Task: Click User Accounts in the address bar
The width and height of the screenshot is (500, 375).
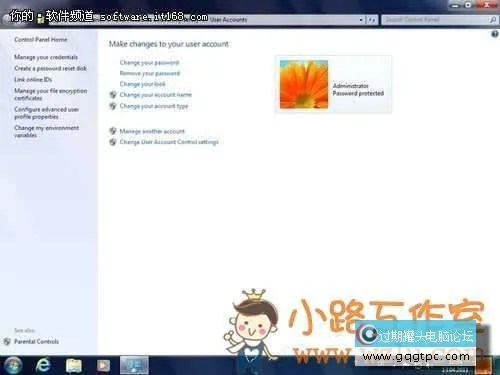Action: point(228,20)
